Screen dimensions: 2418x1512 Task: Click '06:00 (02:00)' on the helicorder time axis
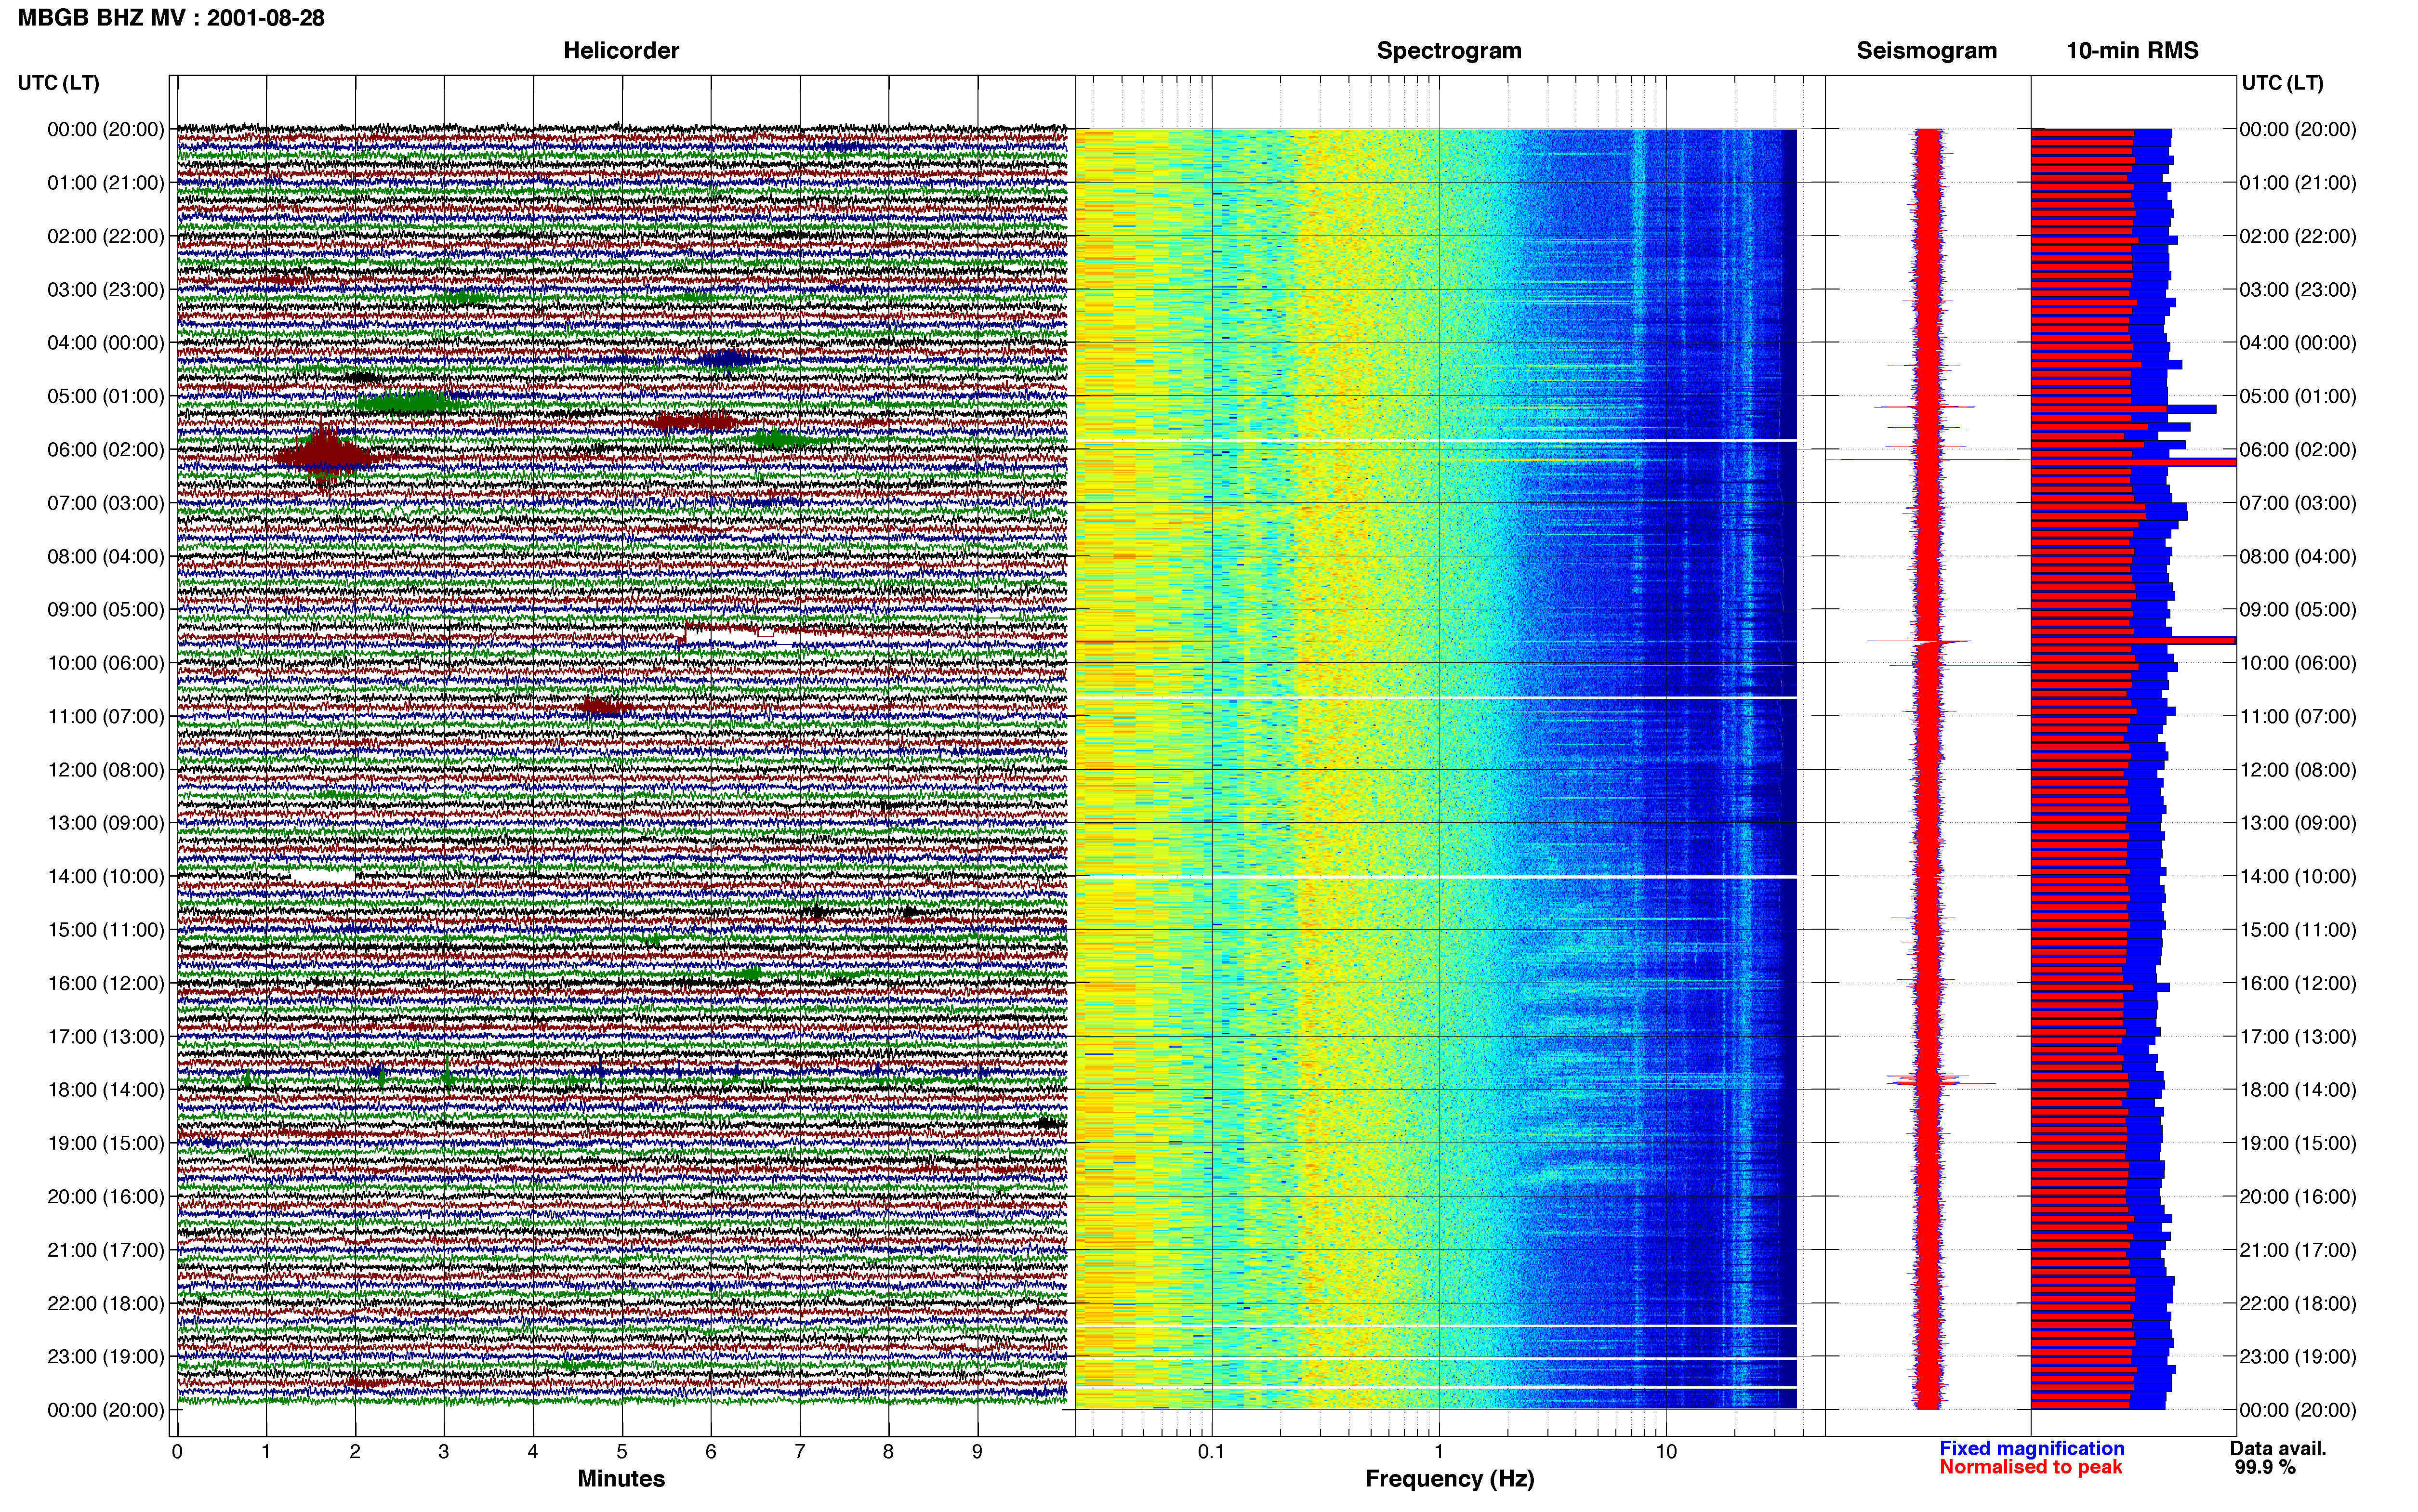click(106, 450)
